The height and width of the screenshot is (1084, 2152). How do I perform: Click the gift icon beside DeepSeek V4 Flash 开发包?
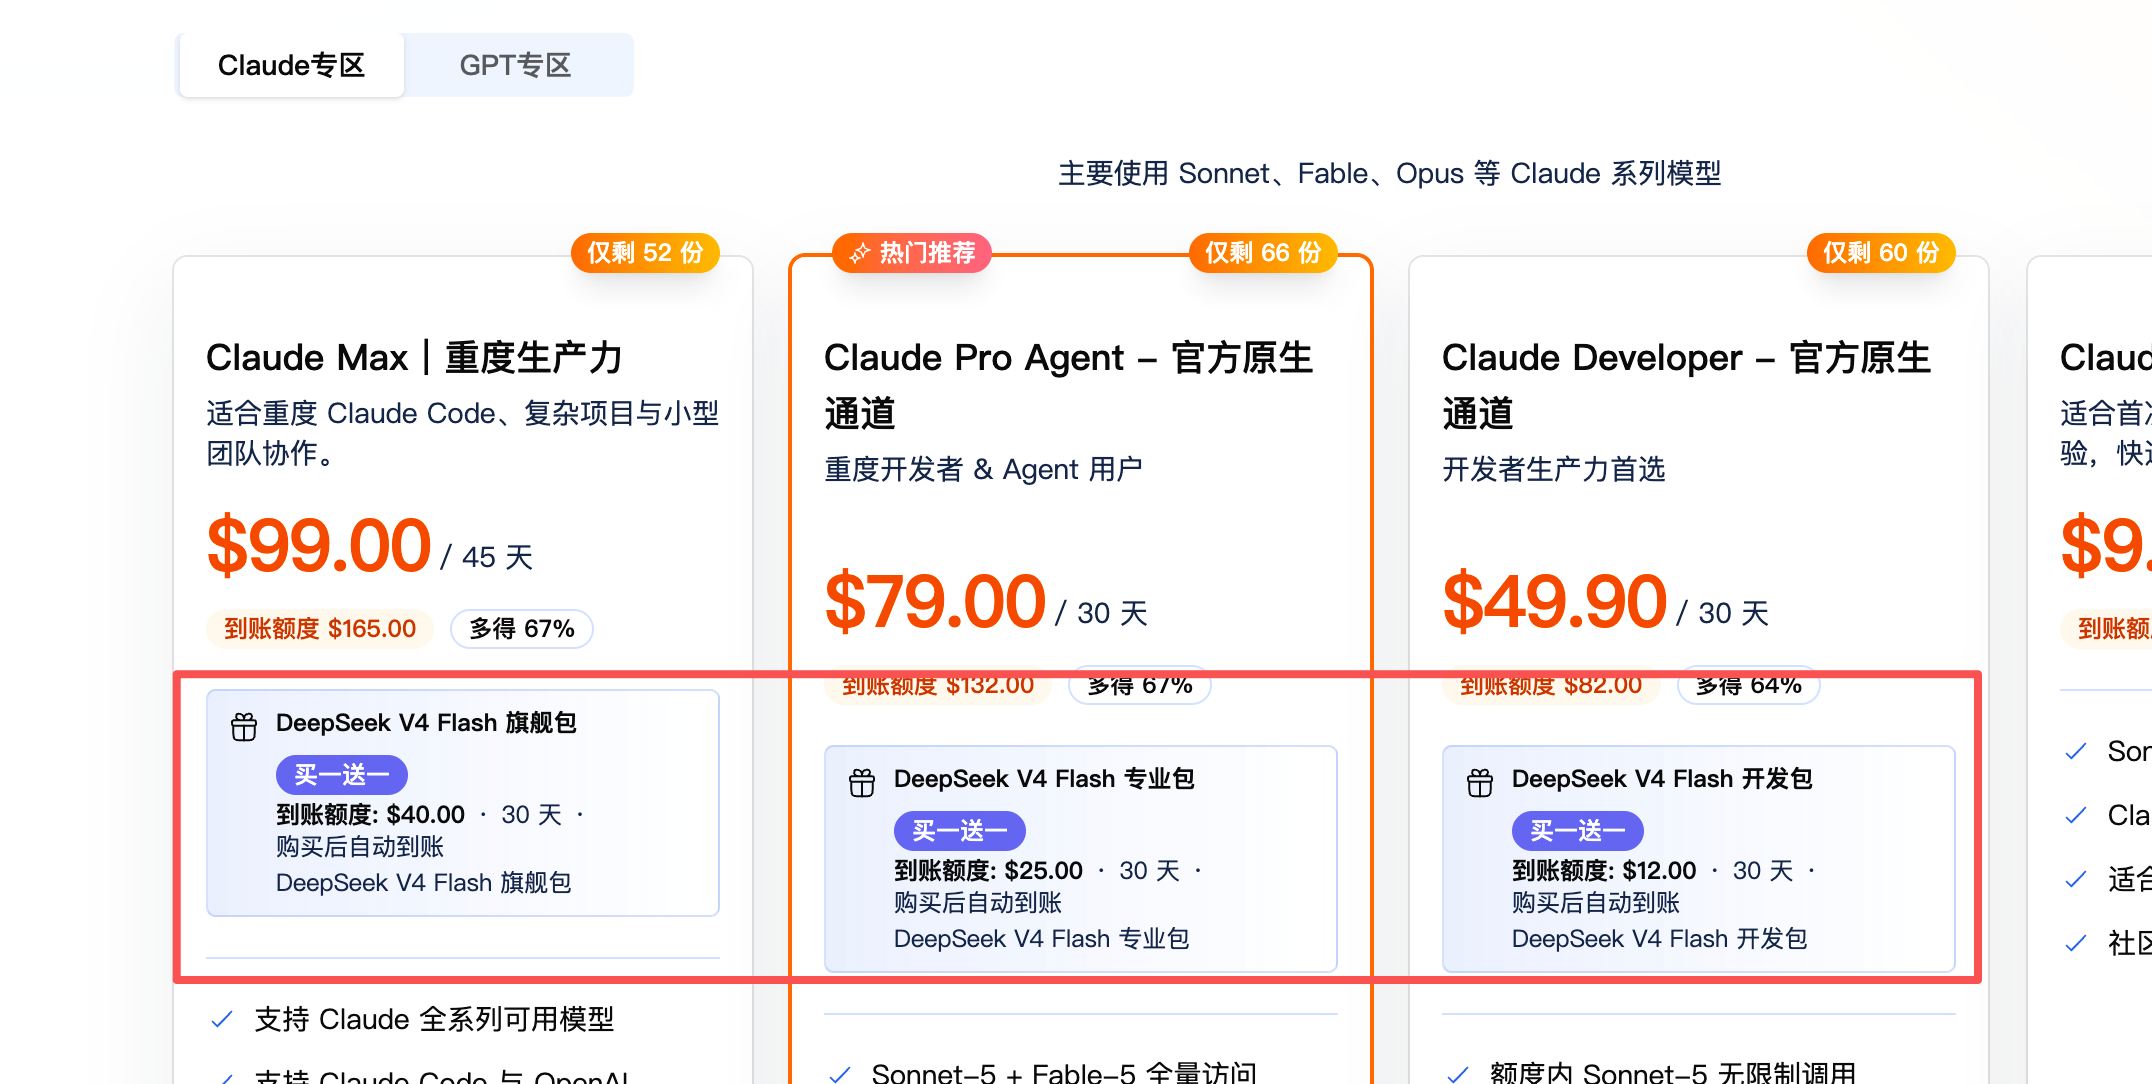pyautogui.click(x=1480, y=782)
